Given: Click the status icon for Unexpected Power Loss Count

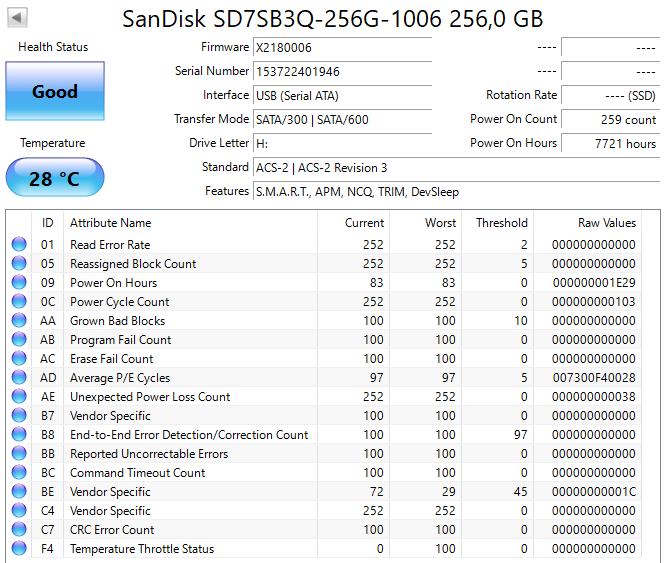Looking at the screenshot, I should (19, 397).
